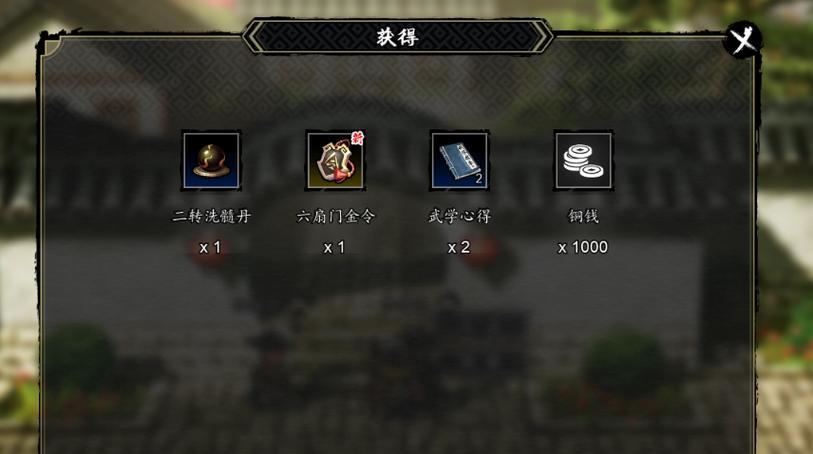Click the red 新 badge on 六扇门金令
This screenshot has height=454, width=813.
pyautogui.click(x=357, y=138)
